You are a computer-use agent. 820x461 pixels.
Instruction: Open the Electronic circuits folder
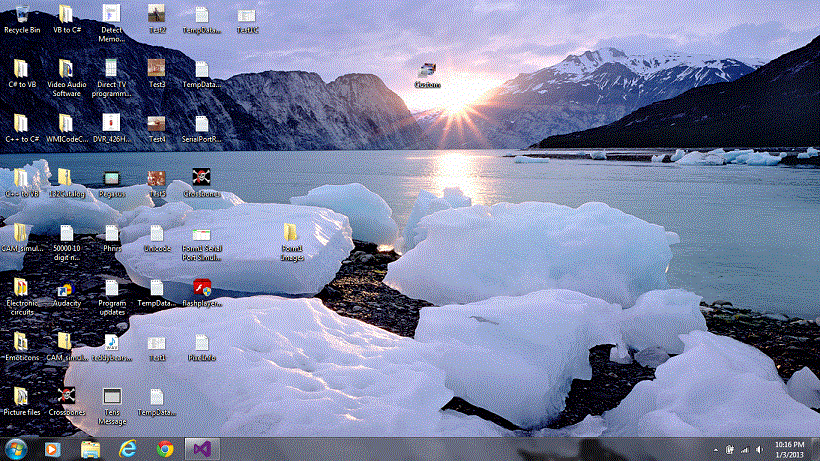(22, 297)
